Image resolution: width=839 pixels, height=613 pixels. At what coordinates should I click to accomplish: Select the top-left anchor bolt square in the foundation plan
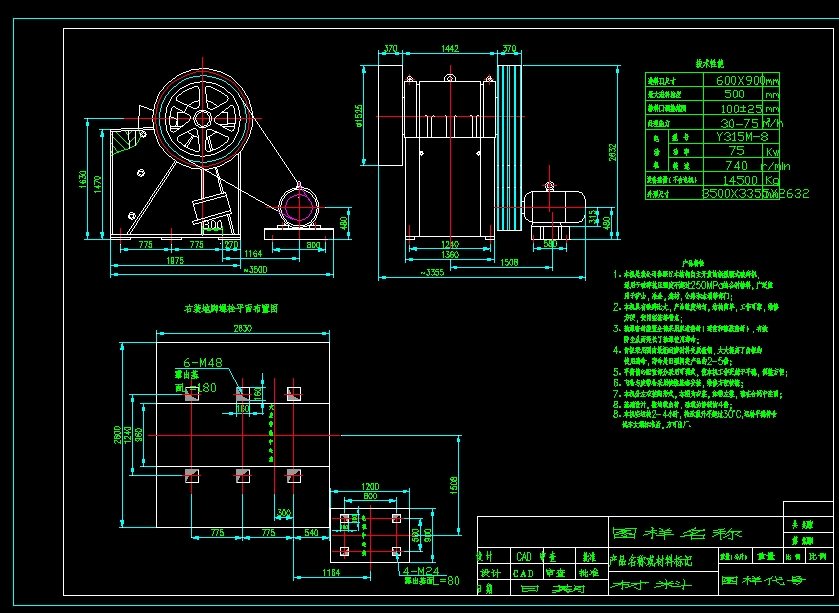coord(192,392)
